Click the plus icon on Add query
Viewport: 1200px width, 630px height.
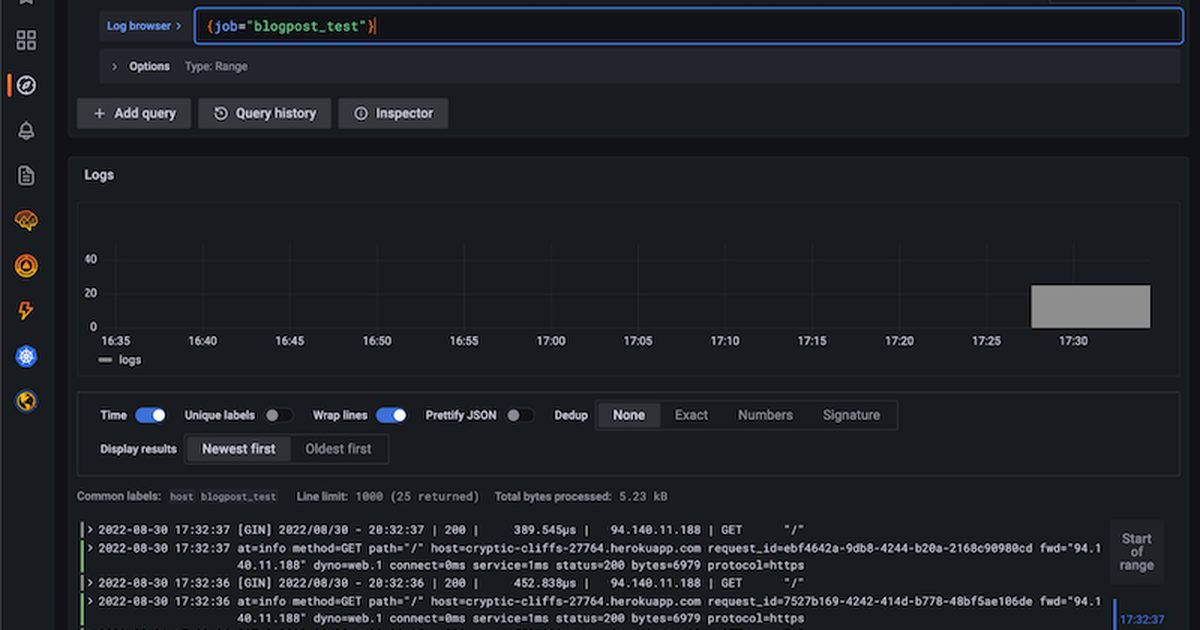point(99,114)
